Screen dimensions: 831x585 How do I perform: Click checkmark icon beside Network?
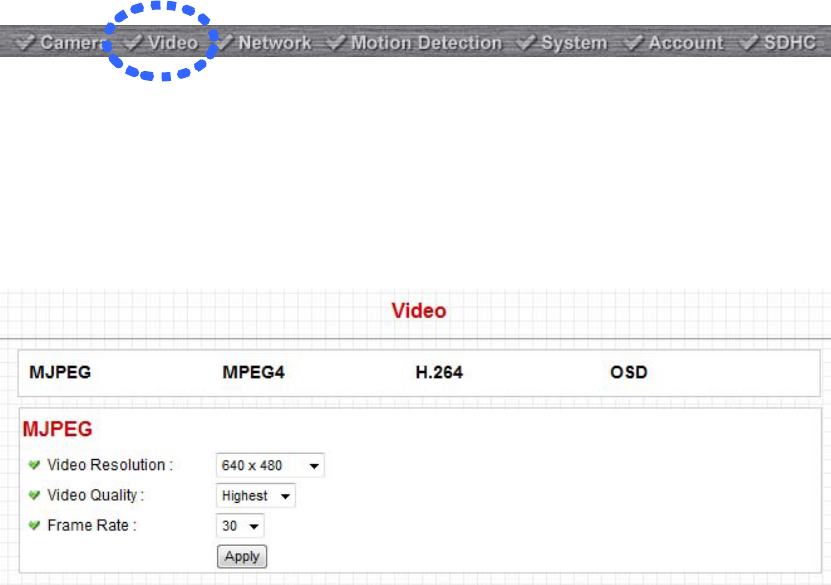224,42
